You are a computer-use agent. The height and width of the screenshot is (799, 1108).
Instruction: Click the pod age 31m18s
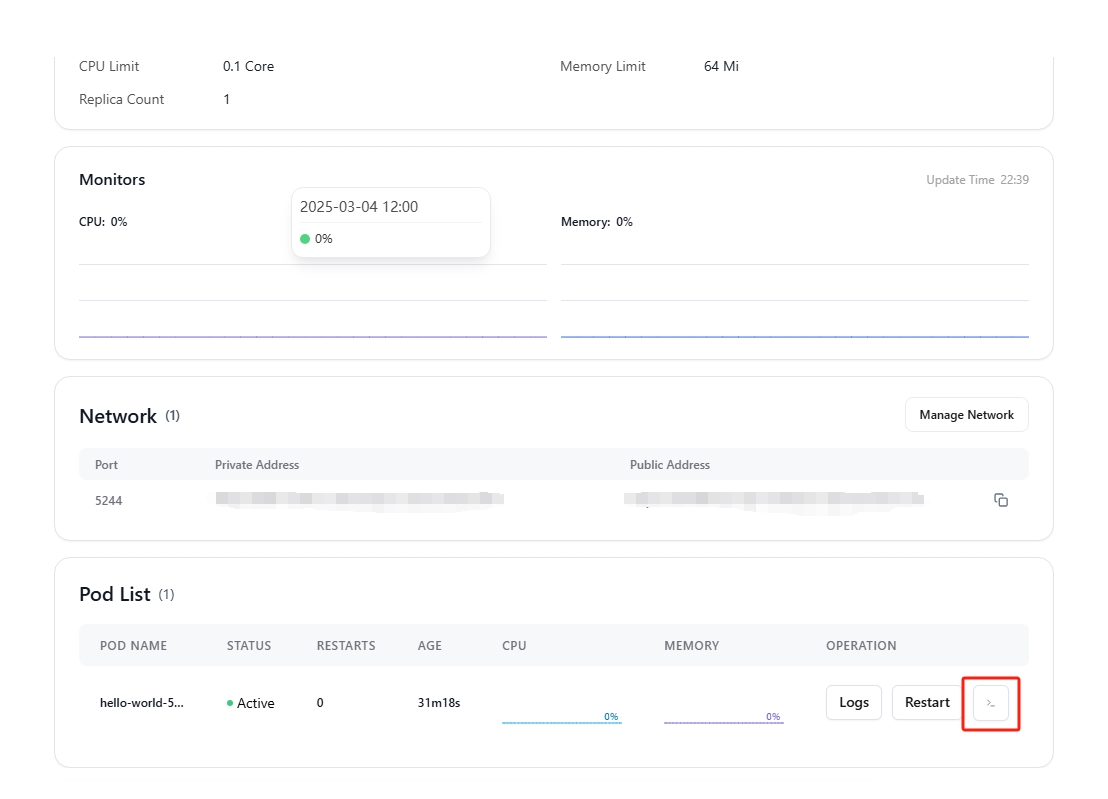pyautogui.click(x=439, y=702)
